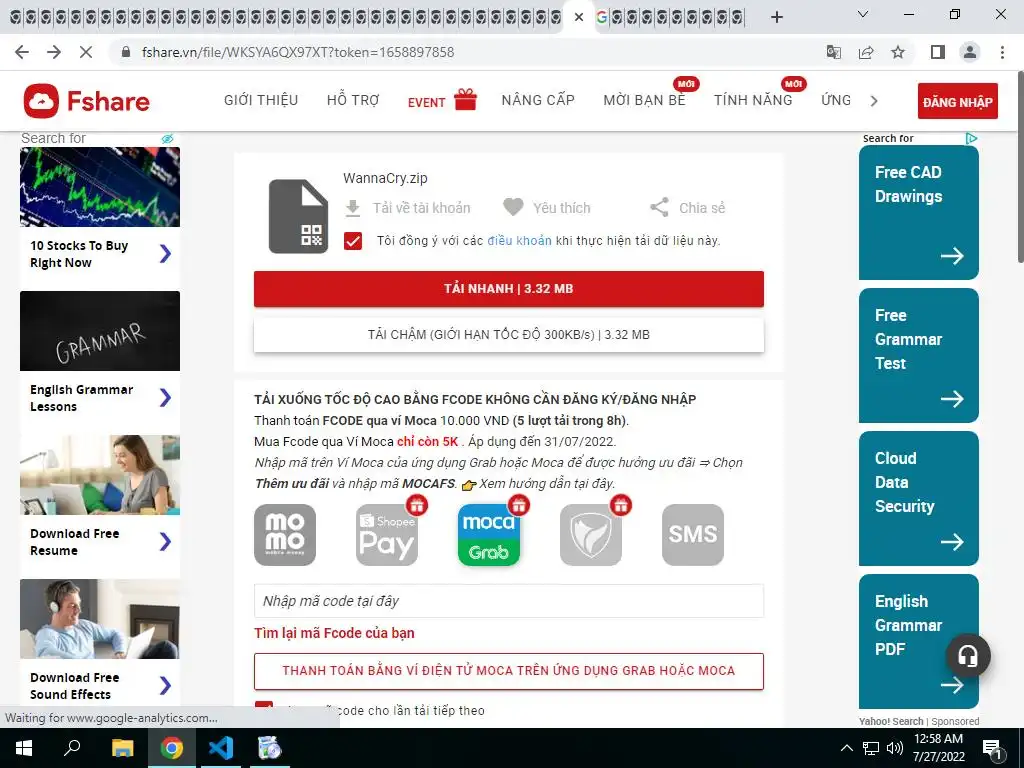The width and height of the screenshot is (1024, 768).
Task: Open 10 Stocks To Buy chevron
Action: pos(165,253)
